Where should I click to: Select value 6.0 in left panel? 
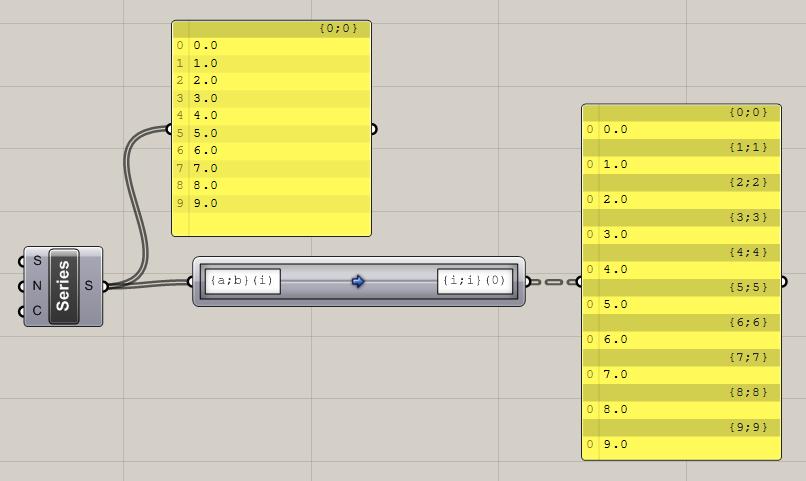[x=206, y=151]
